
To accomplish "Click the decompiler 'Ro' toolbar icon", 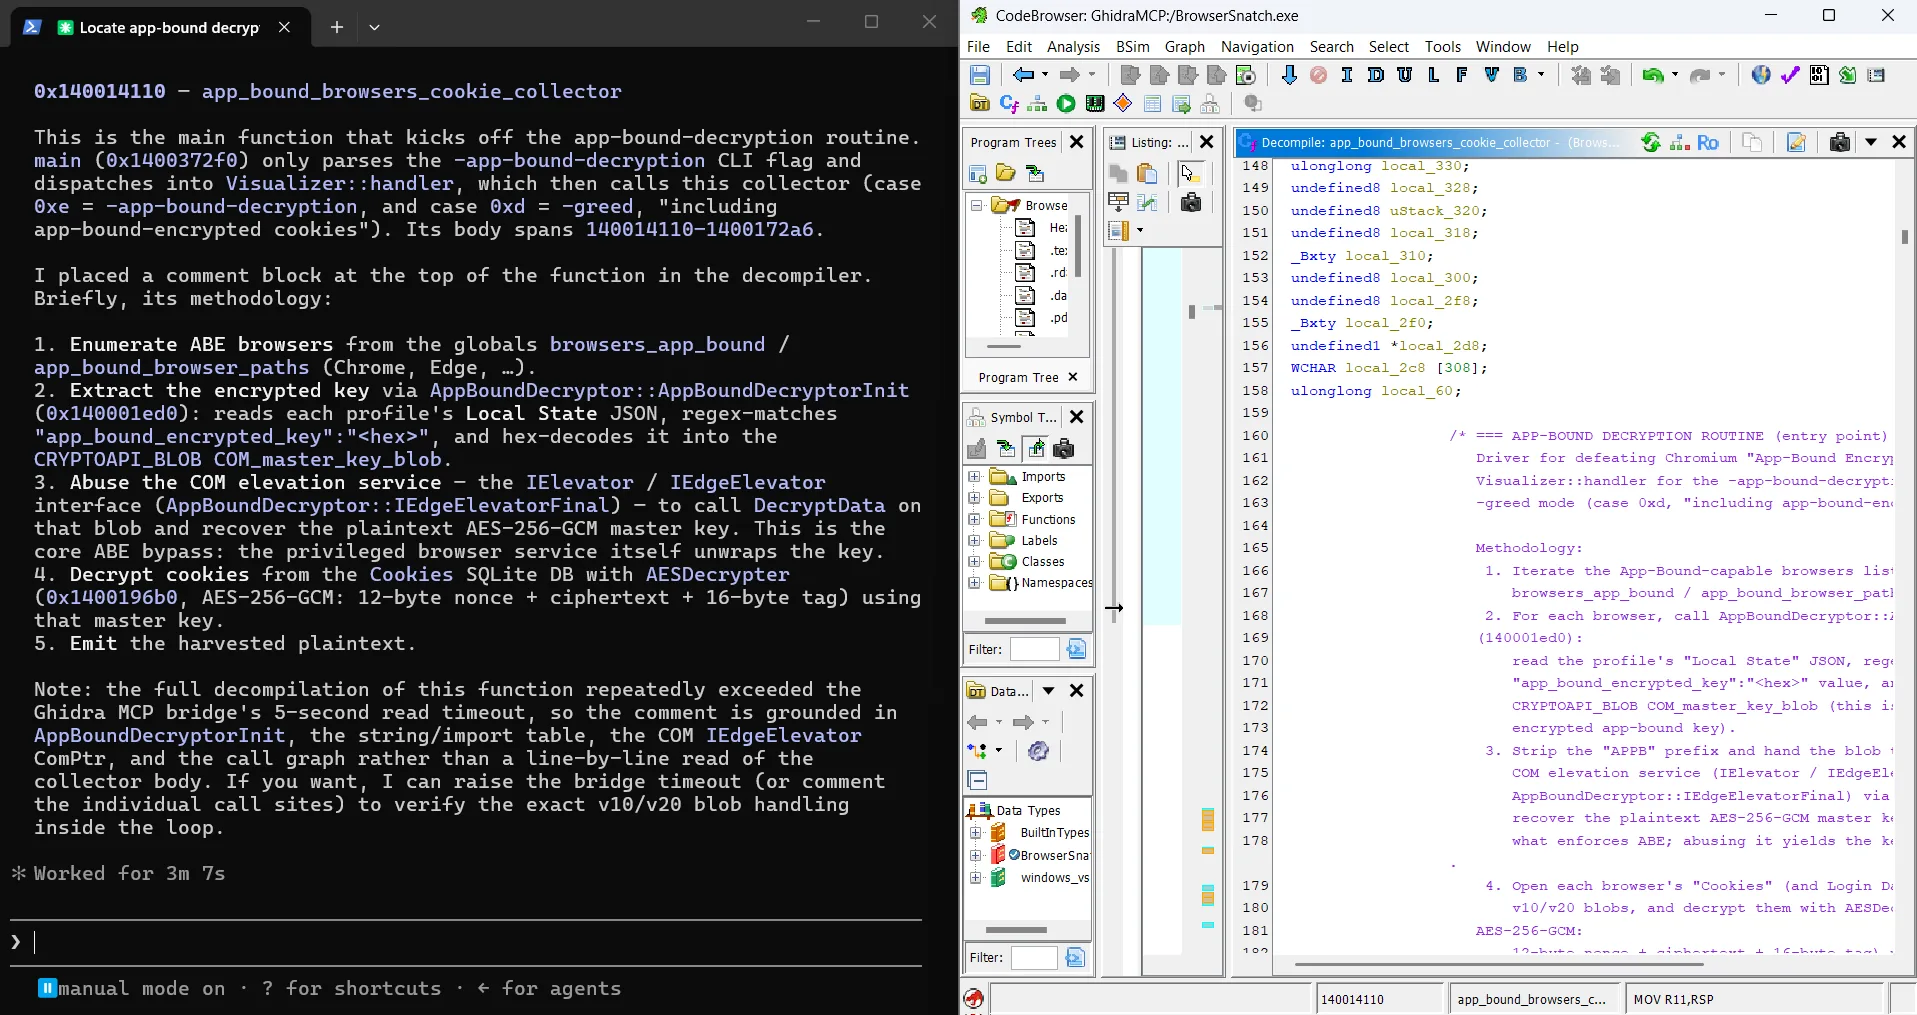I will pyautogui.click(x=1708, y=143).
